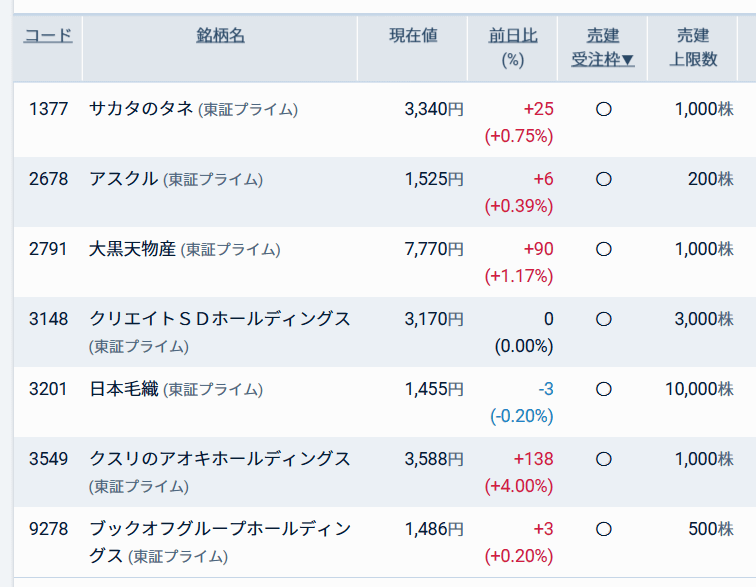This screenshot has height=587, width=756.
Task: Click circle icon for ブックオフ row
Action: click(x=604, y=529)
